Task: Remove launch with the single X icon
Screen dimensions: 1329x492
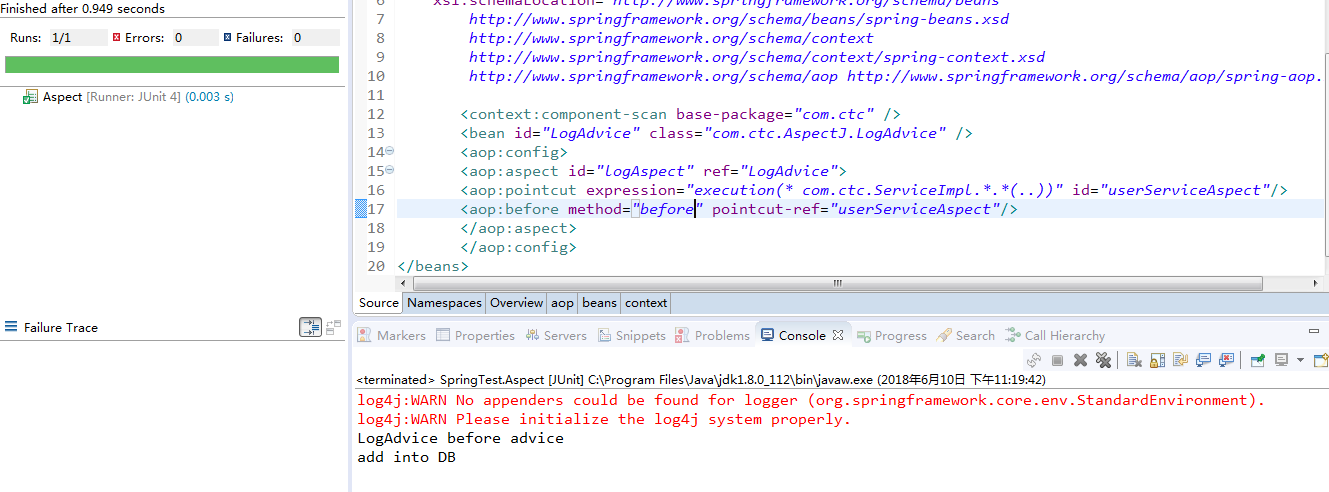Action: (x=1080, y=360)
